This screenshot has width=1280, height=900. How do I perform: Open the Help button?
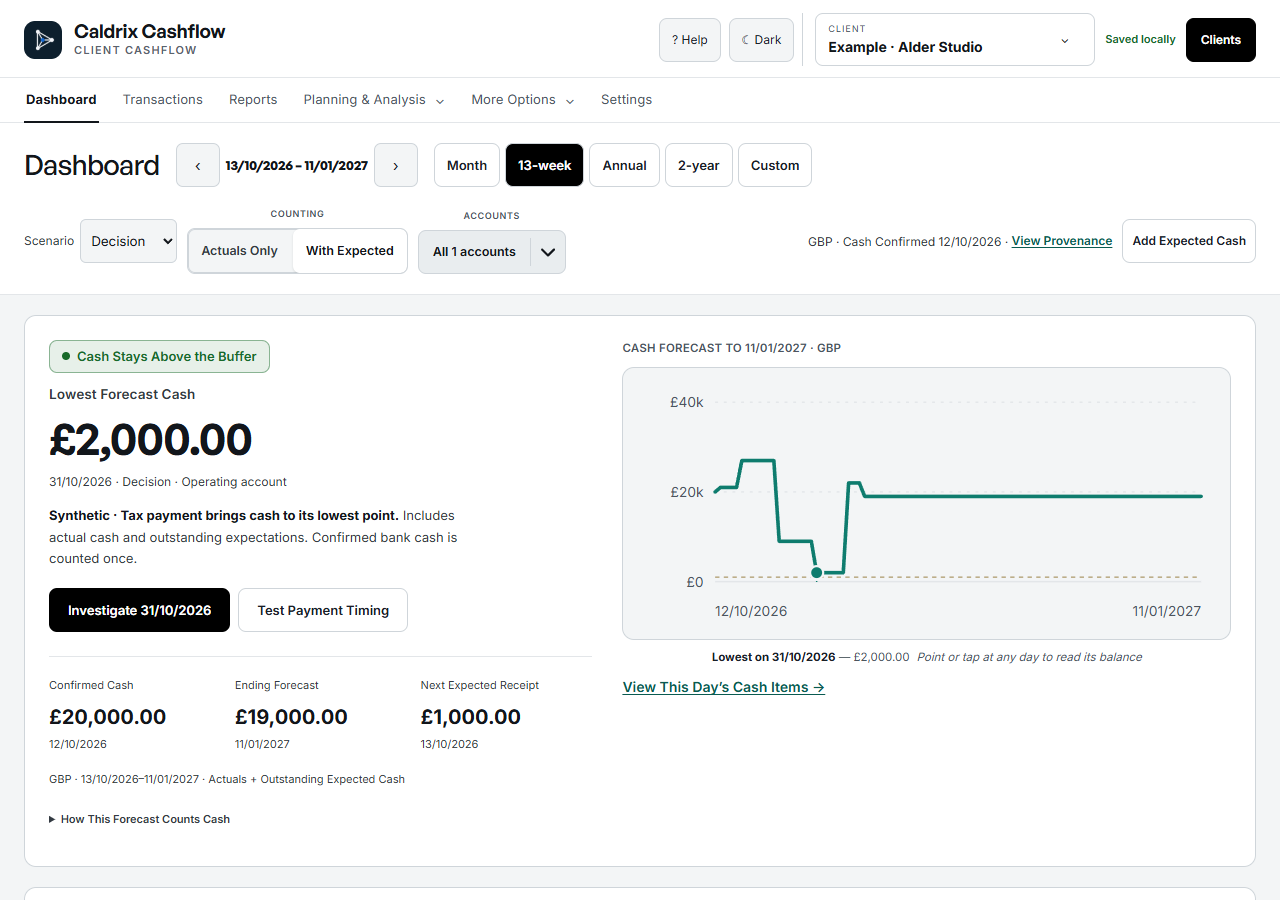coord(690,40)
